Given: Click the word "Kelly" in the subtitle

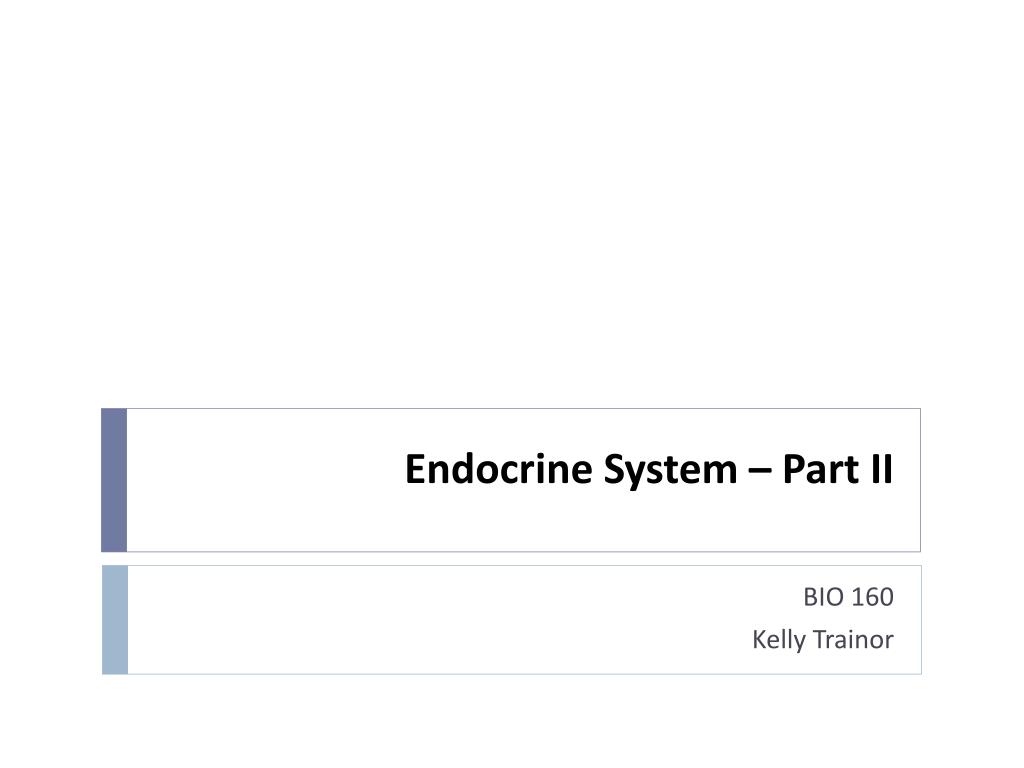Looking at the screenshot, I should click(778, 640).
